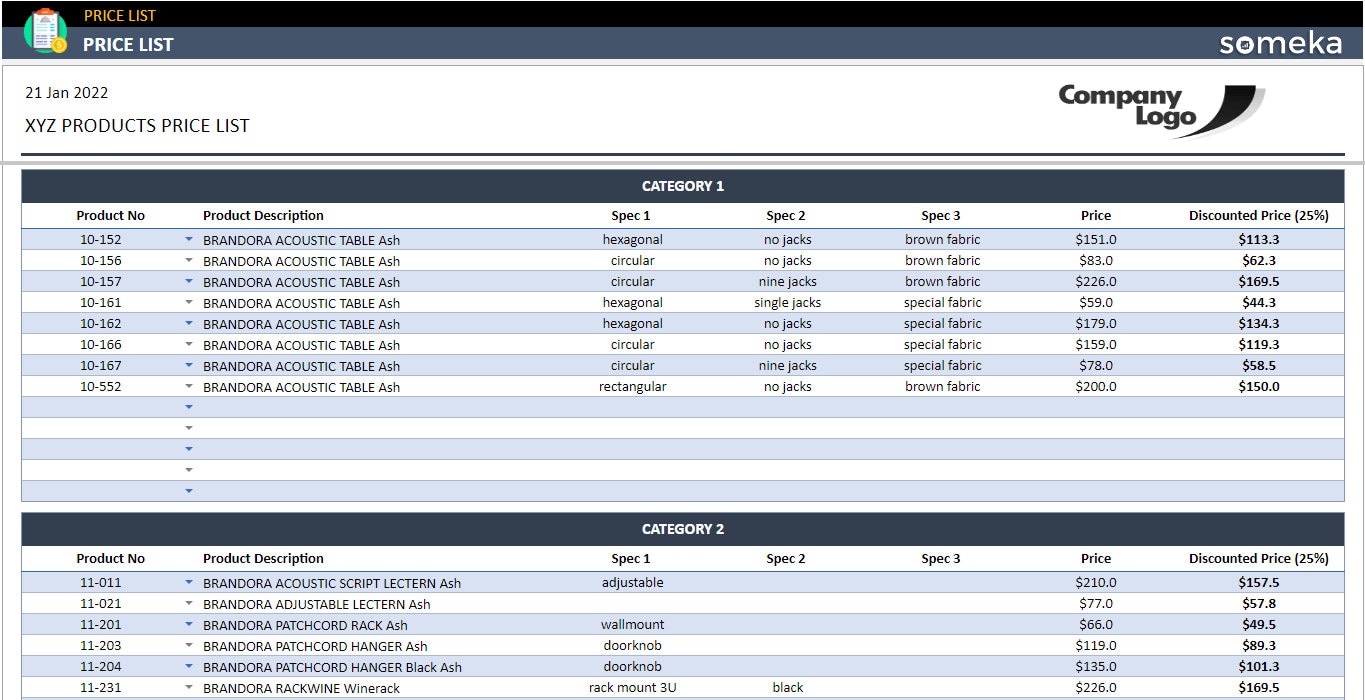Open the product dropdown for item 10-552

pos(189,386)
